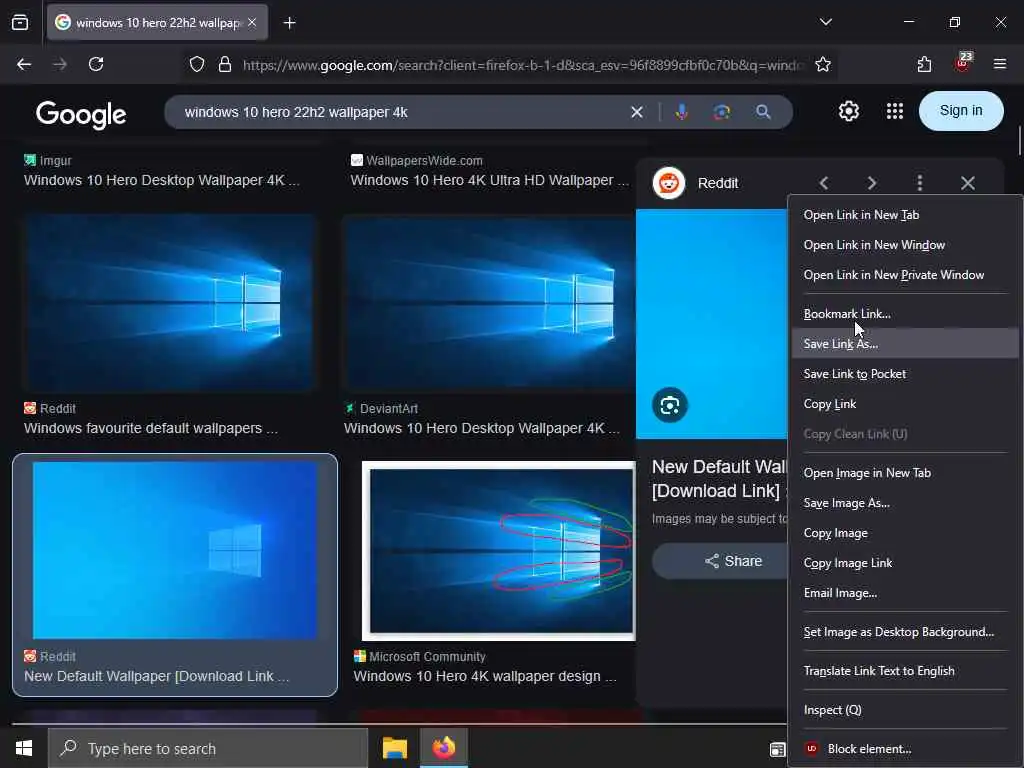Viewport: 1024px width, 768px height.
Task: Open the tracking protection shield icon
Action: click(x=197, y=64)
